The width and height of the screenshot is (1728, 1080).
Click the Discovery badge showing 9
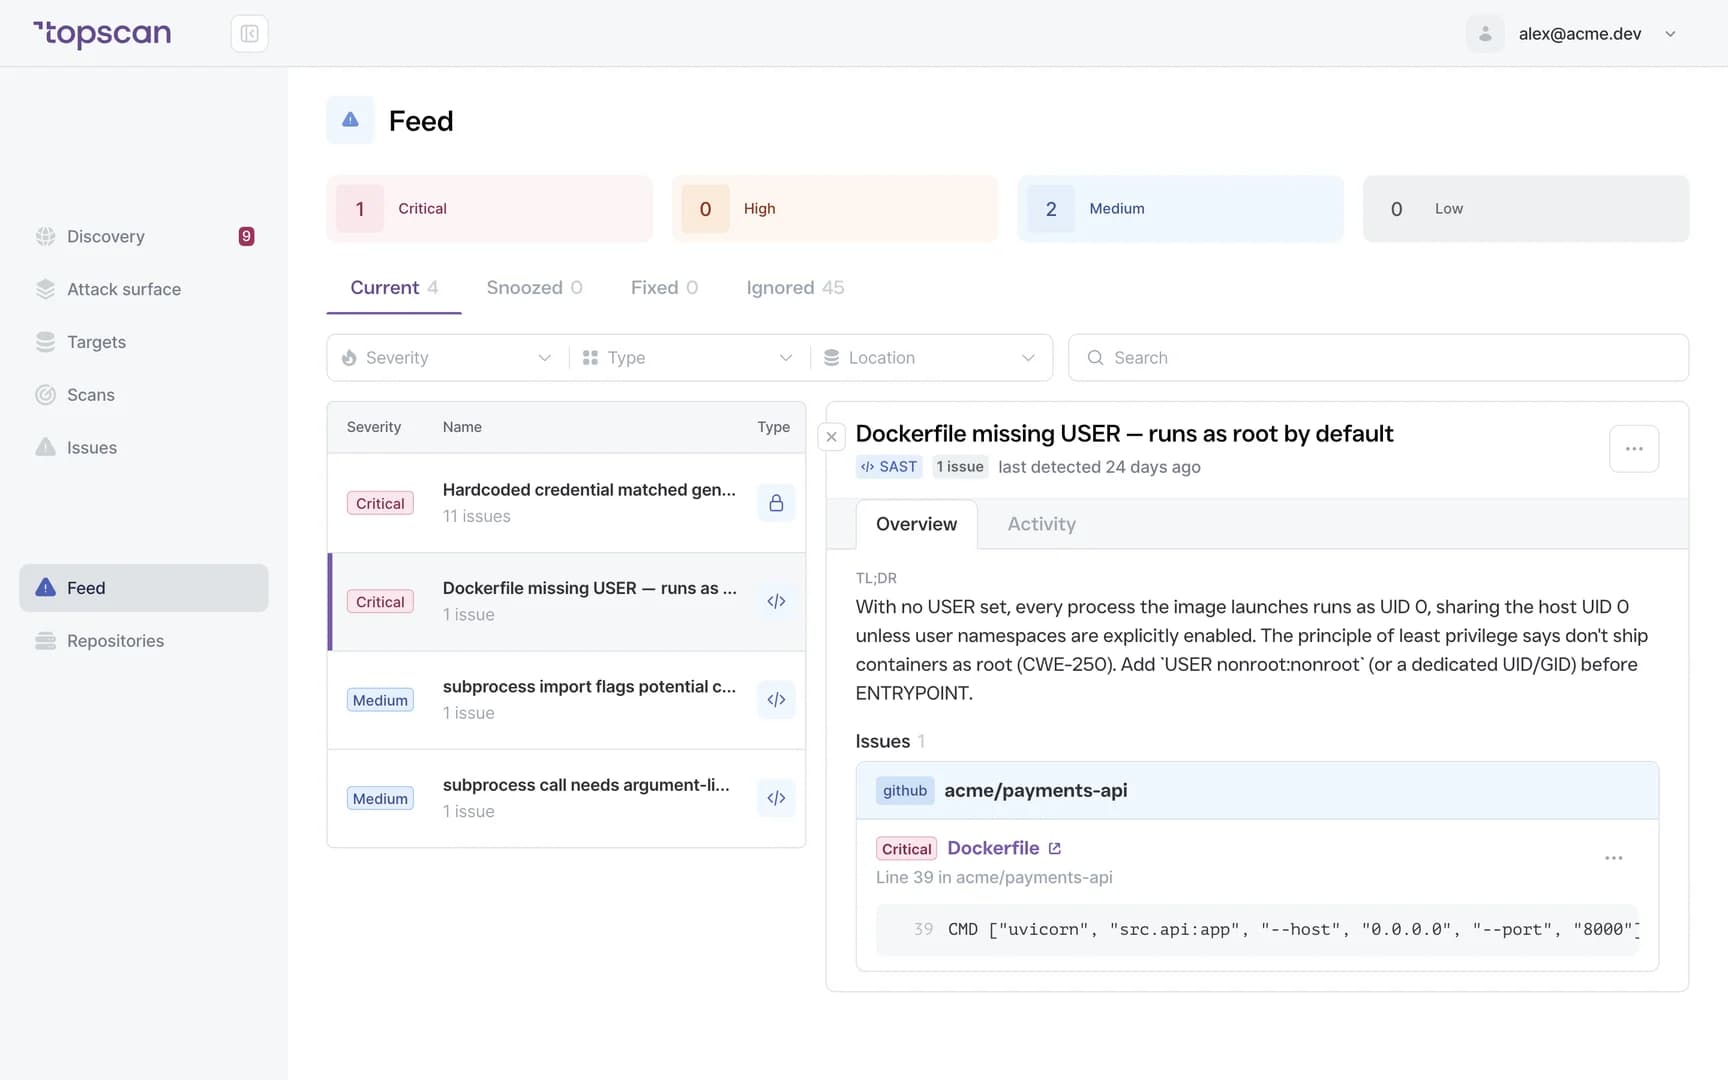tap(246, 236)
